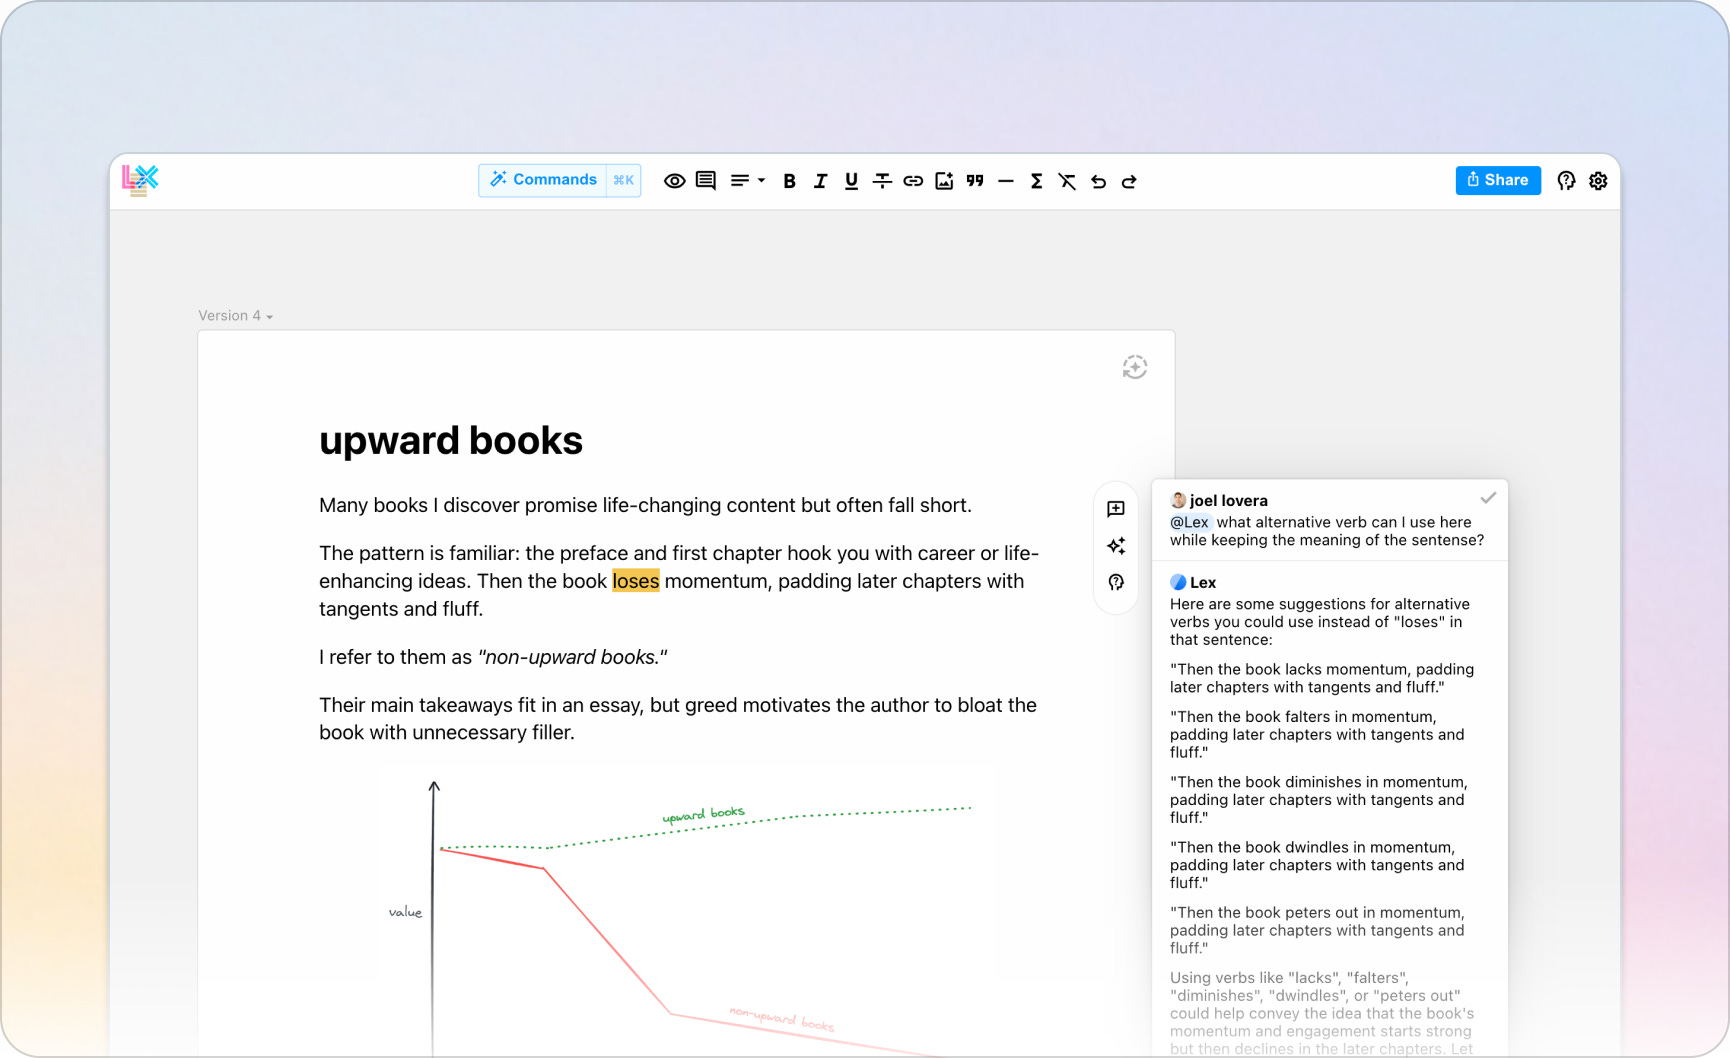Insert an image into the document
The image size is (1730, 1058).
tap(944, 181)
